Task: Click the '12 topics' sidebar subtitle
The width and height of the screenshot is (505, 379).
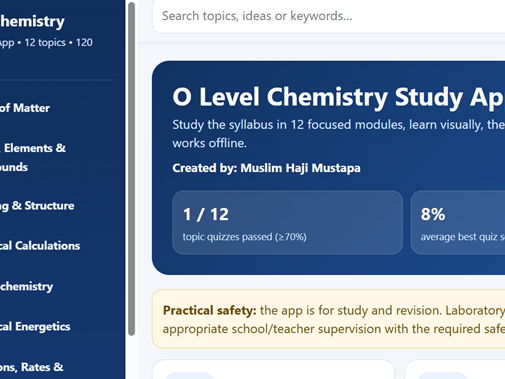Action: pos(45,43)
